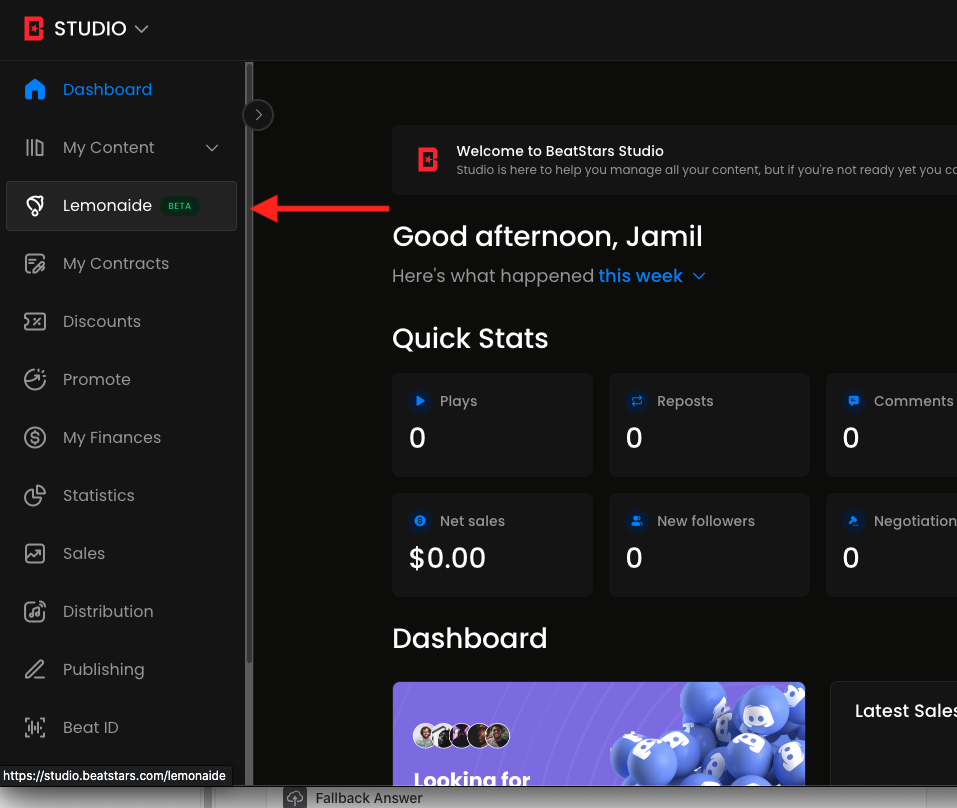Screen dimensions: 957x808
Task: Click the New followers person icon
Action: click(x=637, y=521)
